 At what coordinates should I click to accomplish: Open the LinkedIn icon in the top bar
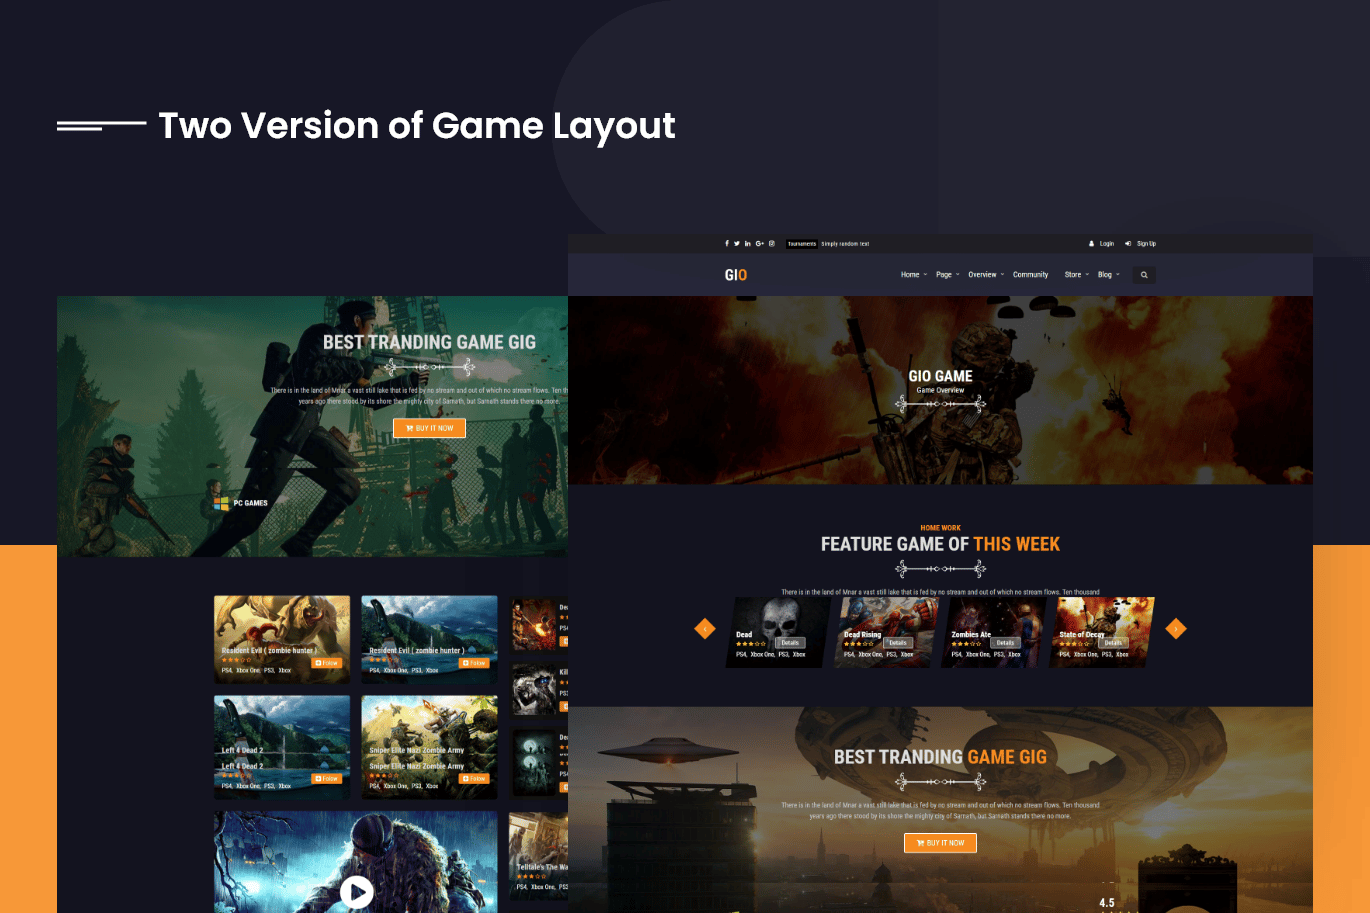(748, 243)
